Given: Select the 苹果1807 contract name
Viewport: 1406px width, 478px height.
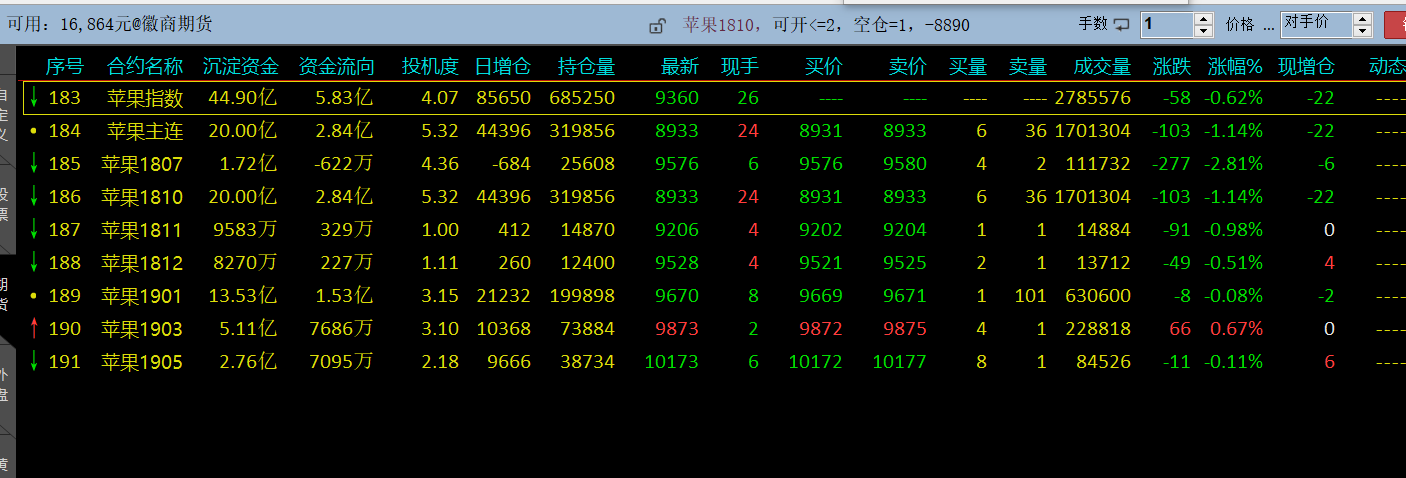Looking at the screenshot, I should click(142, 163).
